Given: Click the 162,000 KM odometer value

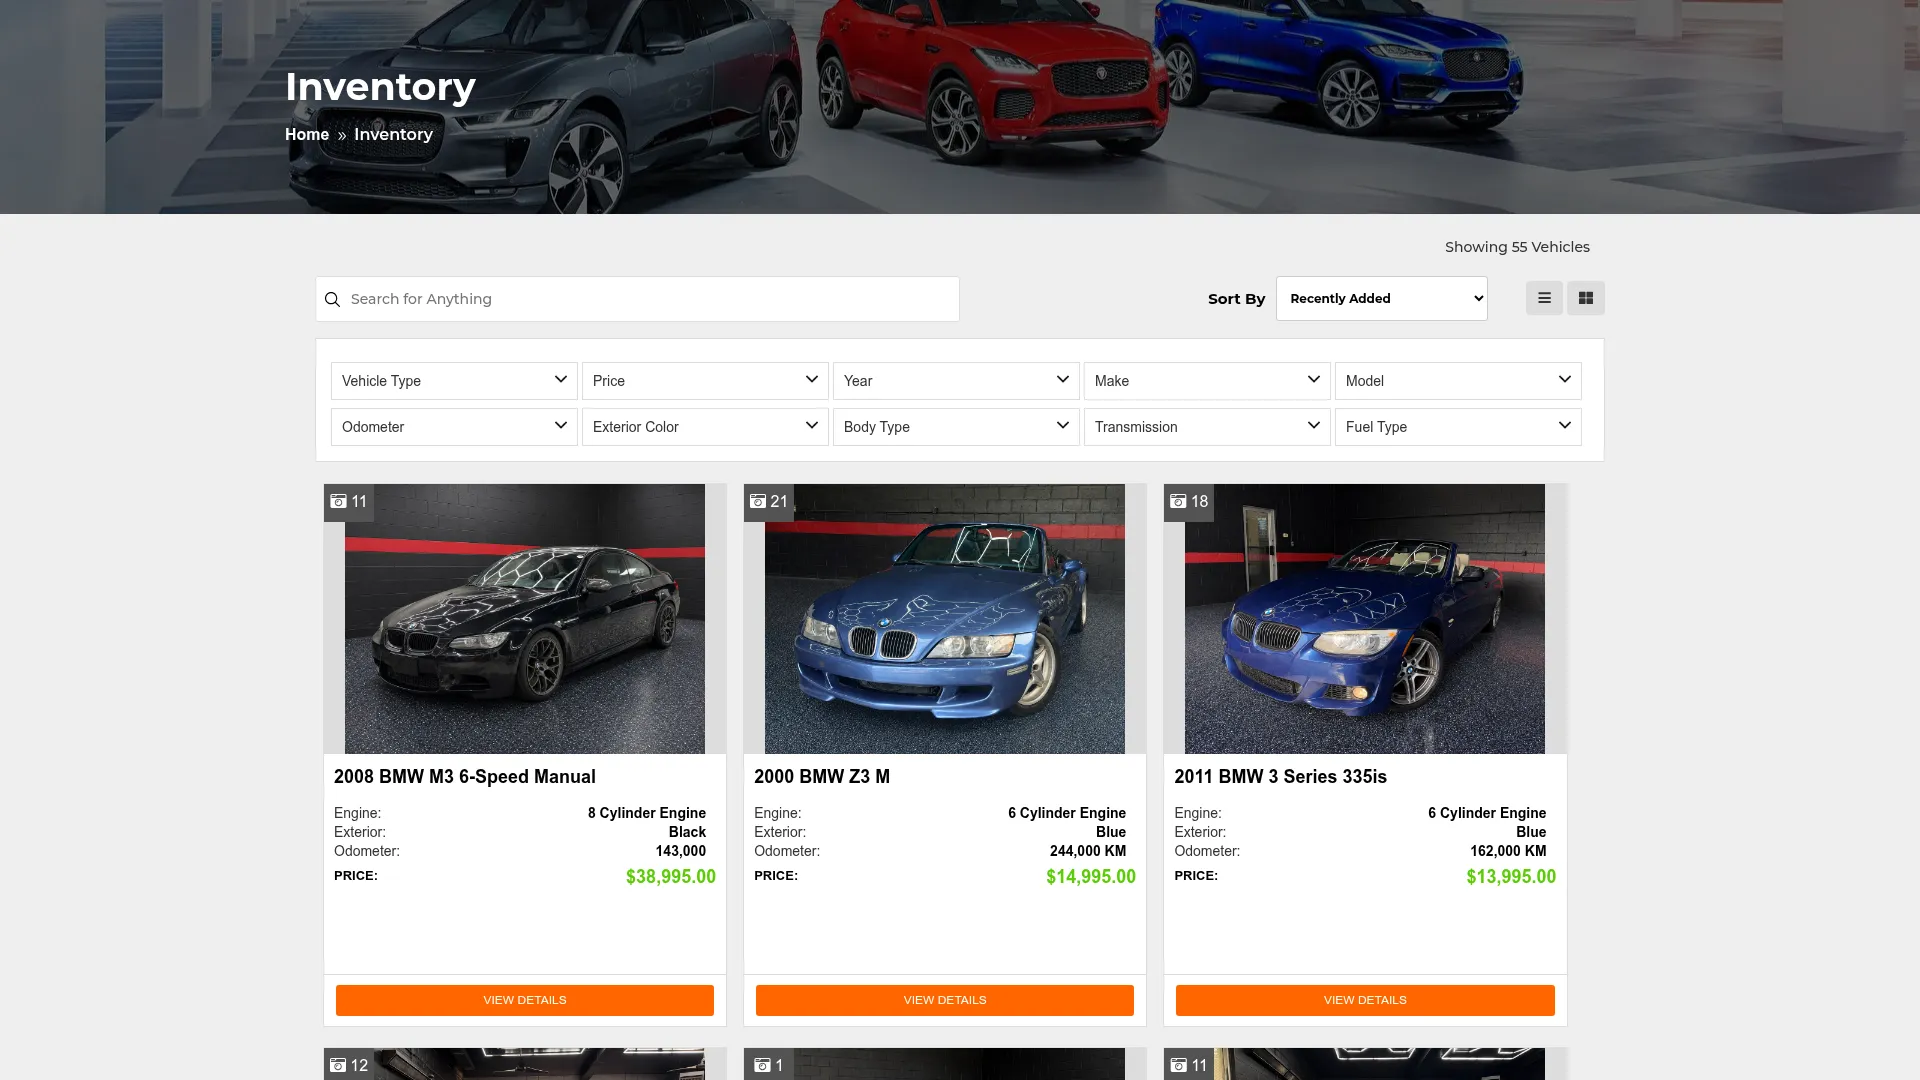Looking at the screenshot, I should point(1508,851).
